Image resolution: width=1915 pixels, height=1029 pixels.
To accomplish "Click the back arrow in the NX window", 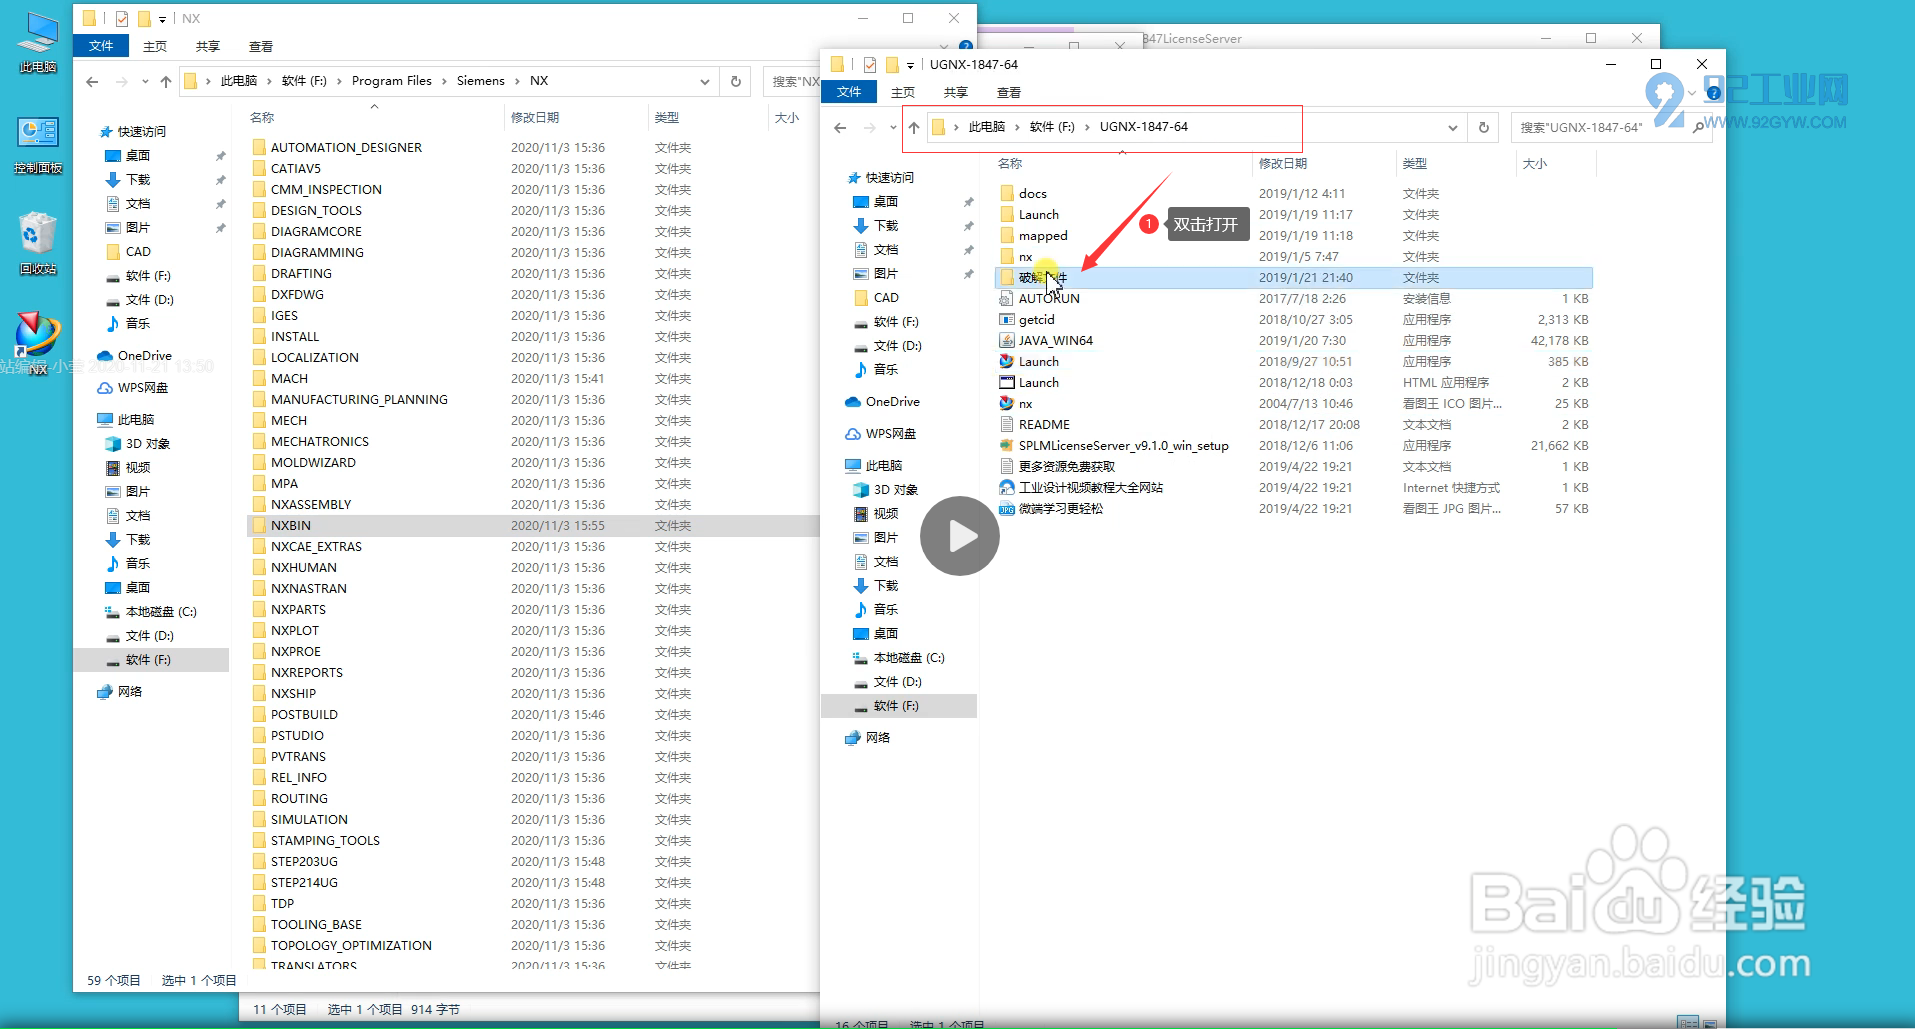I will point(92,81).
